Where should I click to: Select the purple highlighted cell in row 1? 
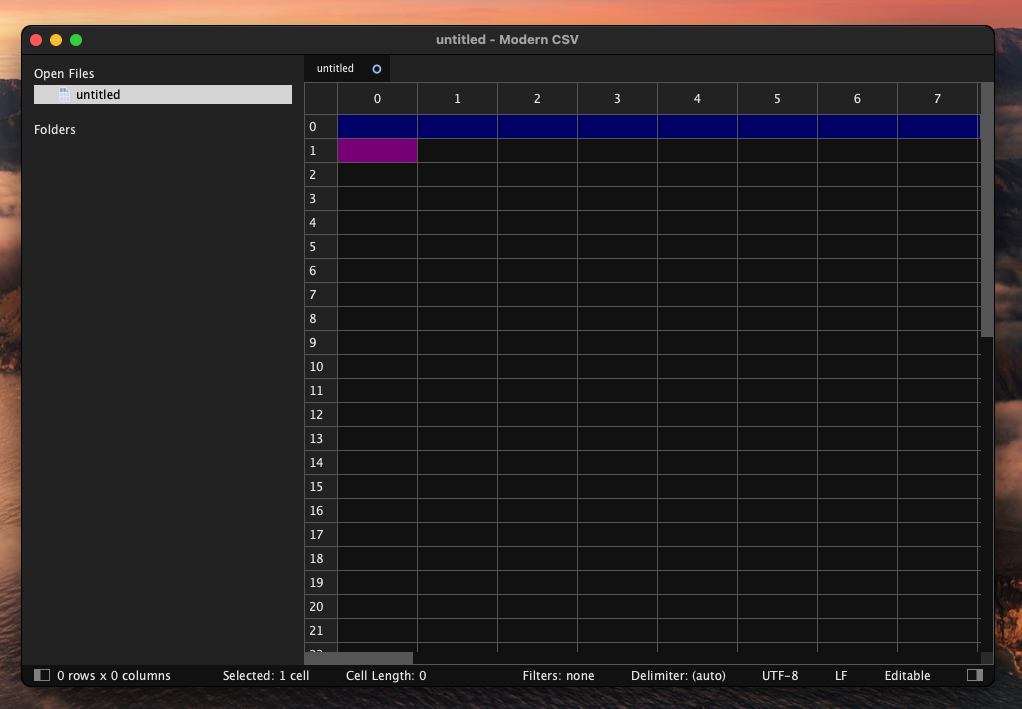377,151
